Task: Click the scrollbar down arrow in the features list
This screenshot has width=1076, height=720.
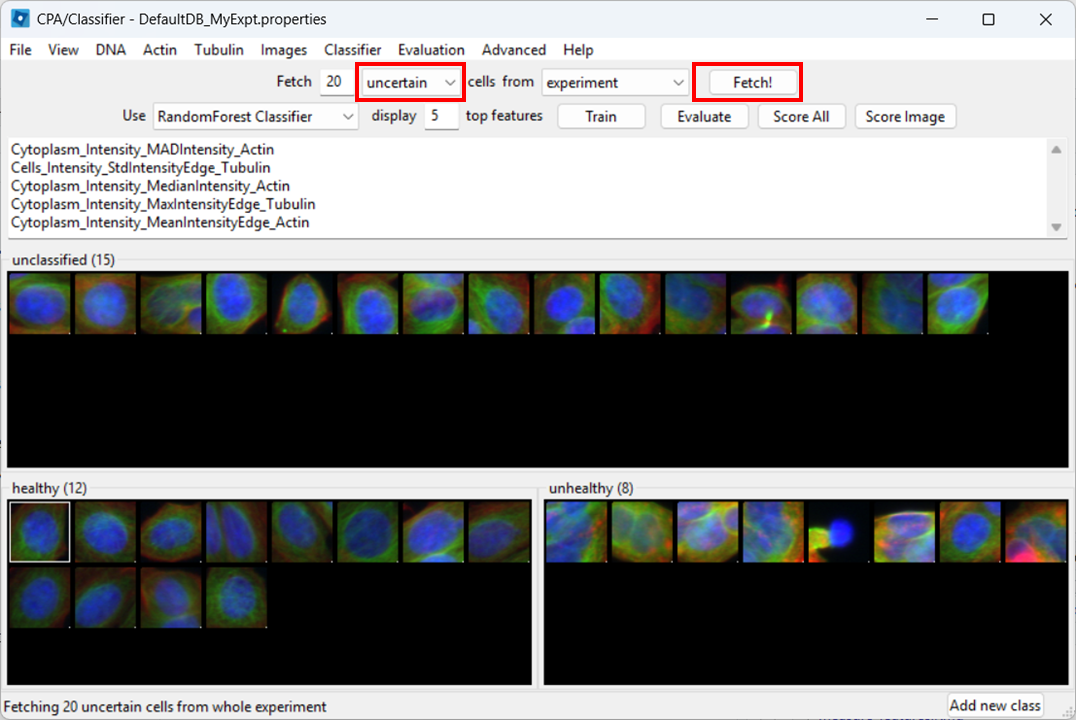Action: (x=1057, y=226)
